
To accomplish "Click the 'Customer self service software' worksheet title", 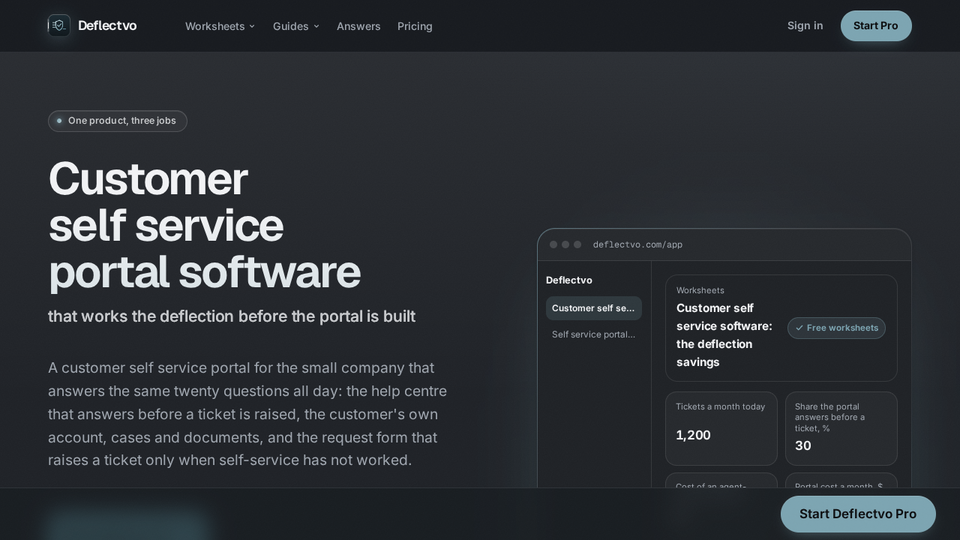I will coord(724,335).
